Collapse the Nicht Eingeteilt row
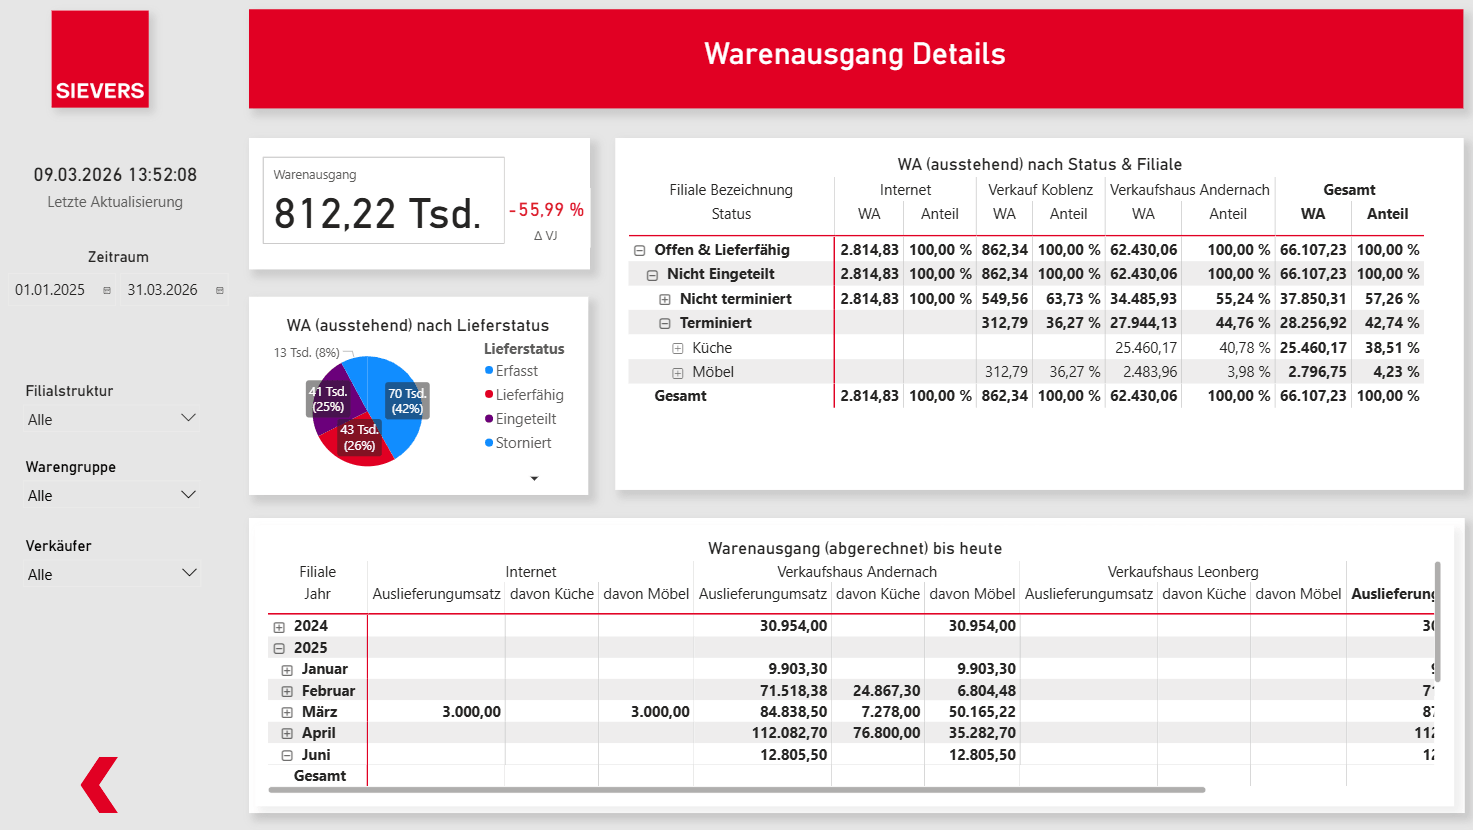This screenshot has height=830, width=1473. pos(652,275)
